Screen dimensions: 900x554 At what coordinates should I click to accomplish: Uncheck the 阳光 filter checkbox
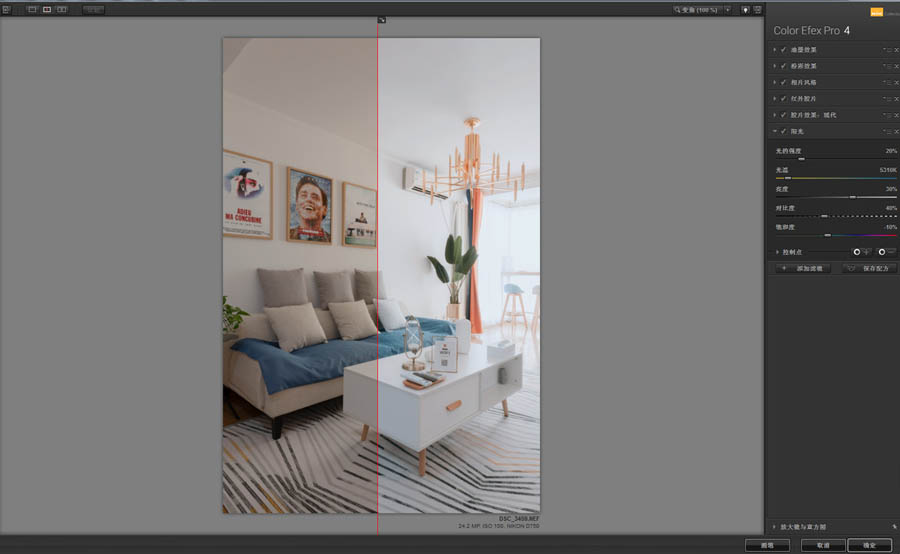point(783,131)
